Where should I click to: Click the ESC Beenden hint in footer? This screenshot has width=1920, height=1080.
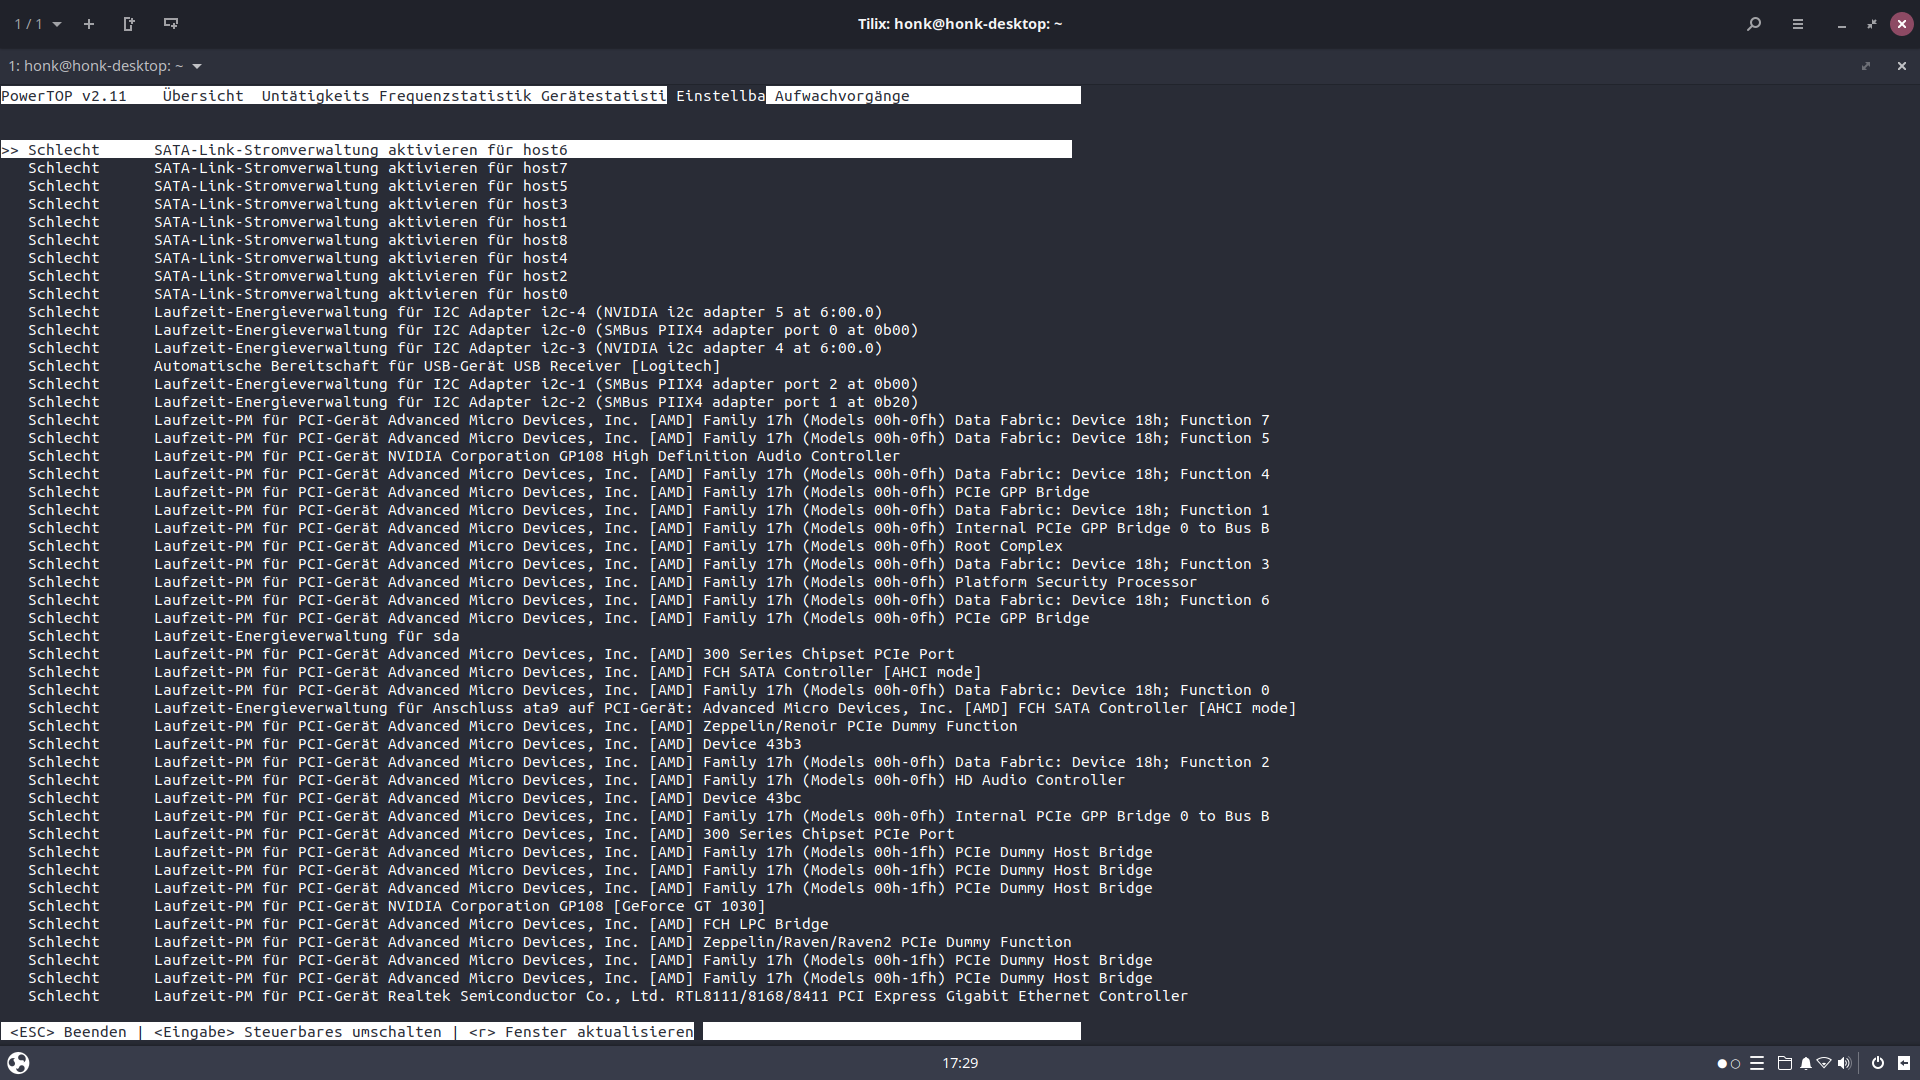(68, 1032)
